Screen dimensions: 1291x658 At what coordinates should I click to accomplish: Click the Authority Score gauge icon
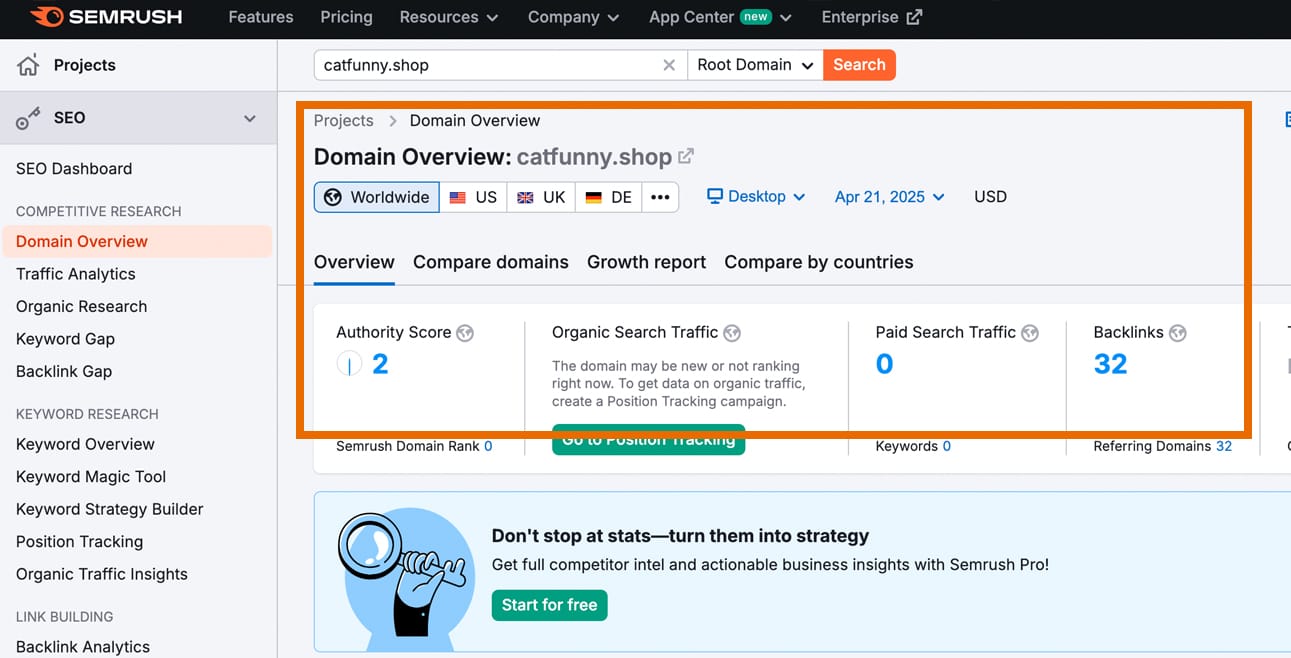click(x=349, y=365)
